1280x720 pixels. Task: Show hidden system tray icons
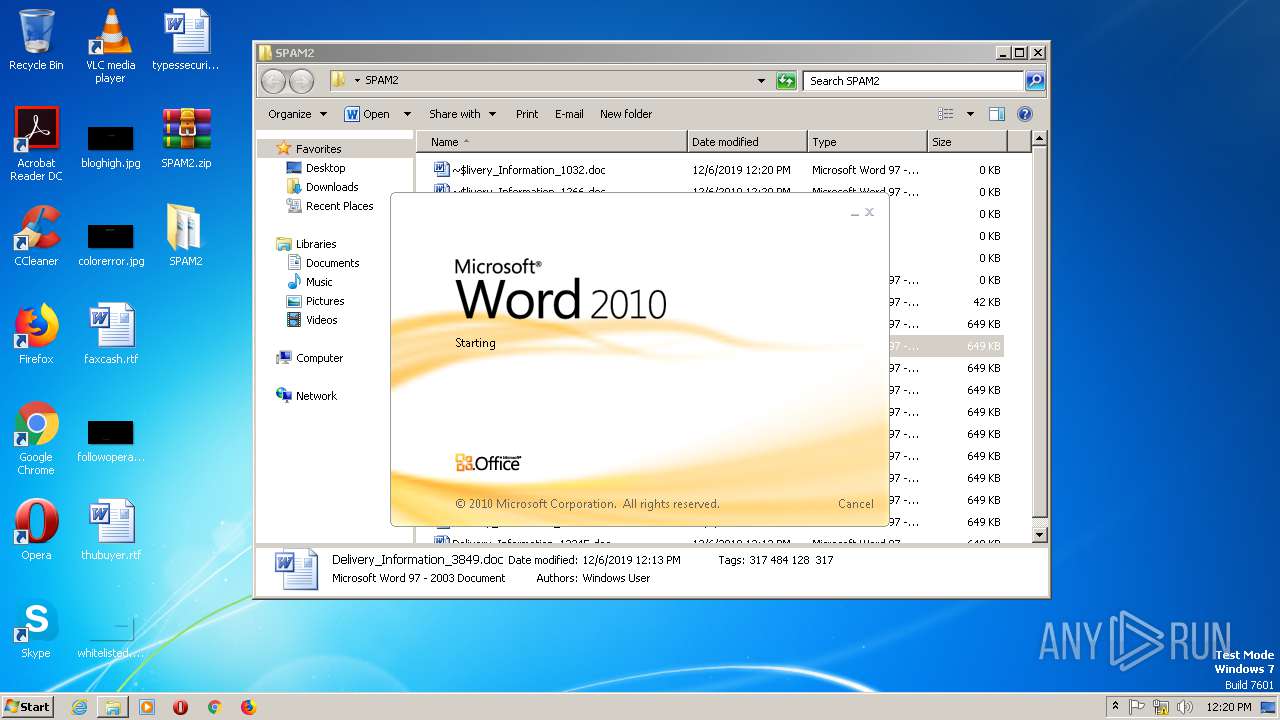tap(1115, 706)
